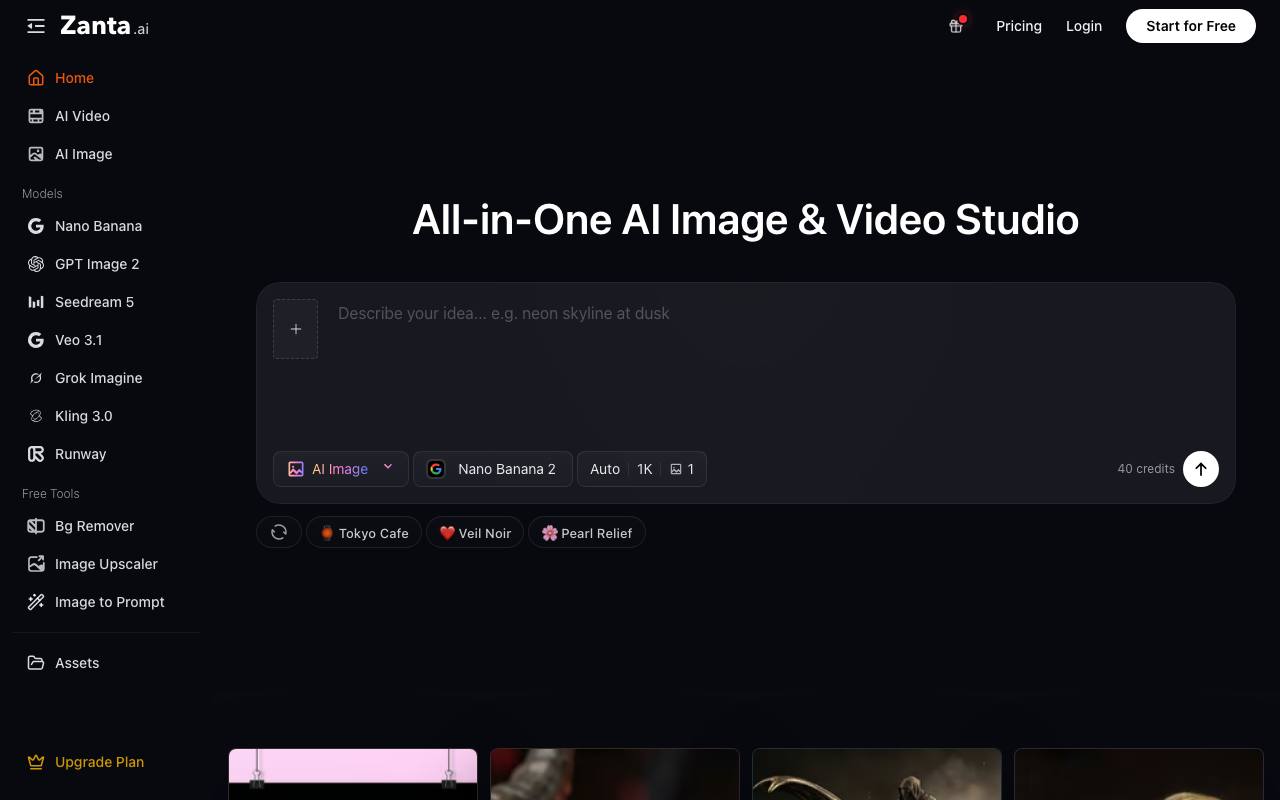Click the GPT Image 2 OpenAI icon
This screenshot has height=800, width=1280.
coord(36,264)
